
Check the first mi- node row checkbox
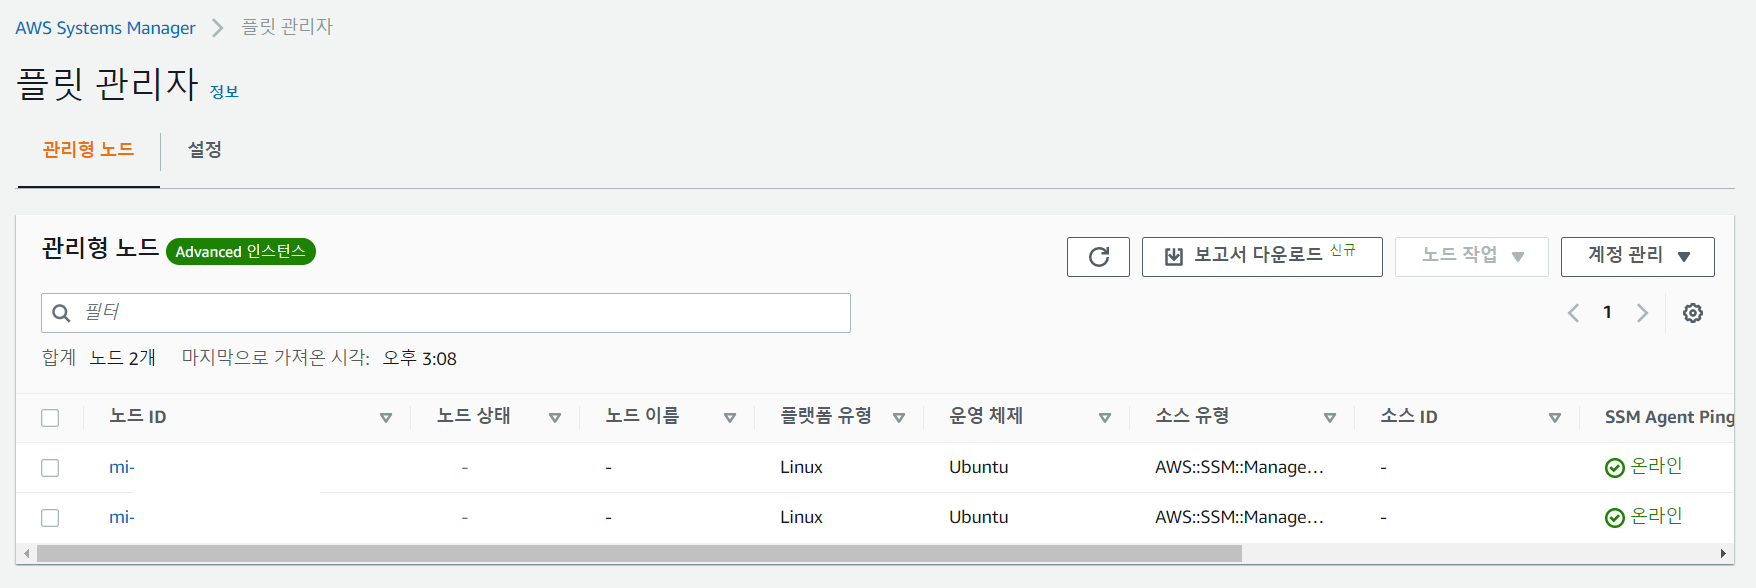tap(50, 468)
